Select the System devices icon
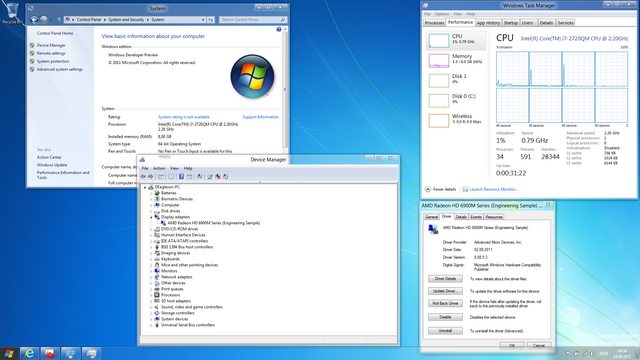This screenshot has height=360, width=640. coord(157,319)
